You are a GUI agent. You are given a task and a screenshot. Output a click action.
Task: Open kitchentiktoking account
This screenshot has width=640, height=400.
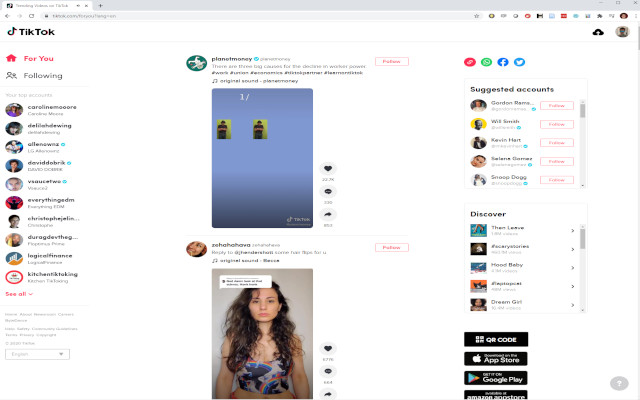click(43, 277)
